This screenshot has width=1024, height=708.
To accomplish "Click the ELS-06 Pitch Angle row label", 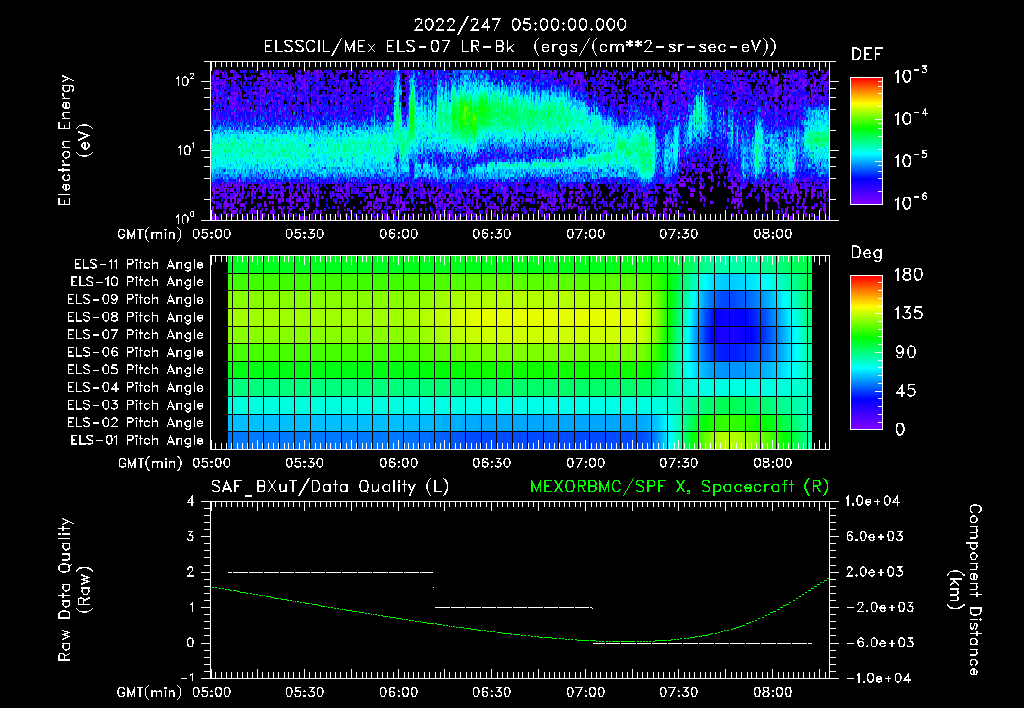I will tap(135, 352).
